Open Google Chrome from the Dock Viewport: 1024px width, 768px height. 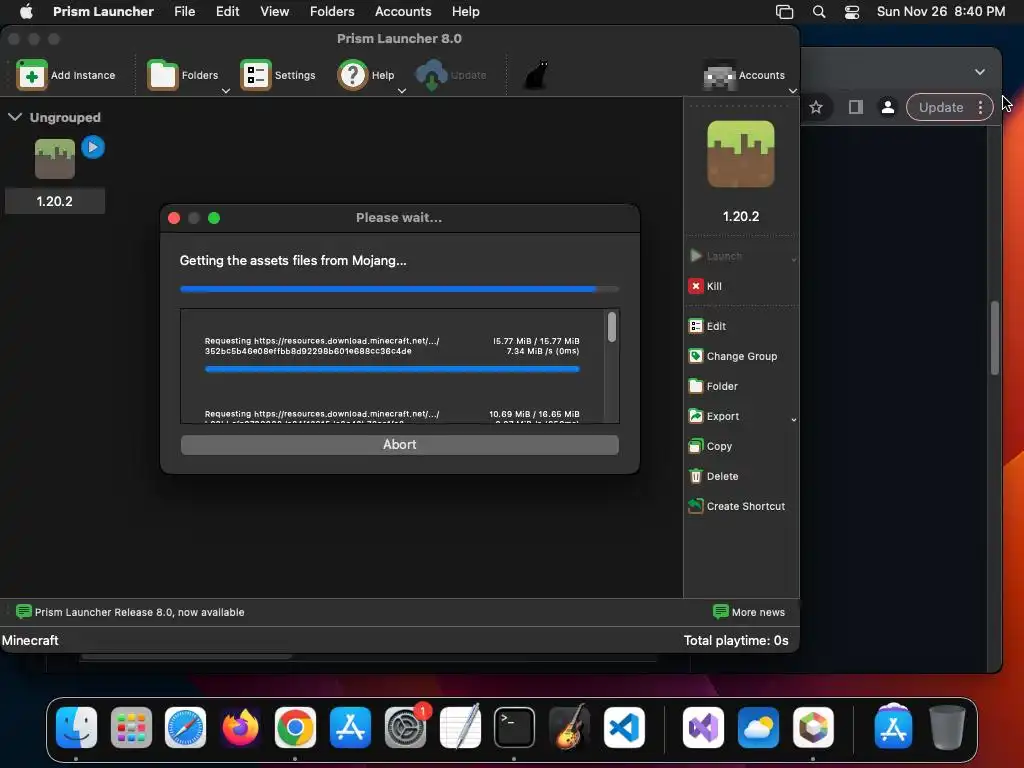[x=295, y=728]
